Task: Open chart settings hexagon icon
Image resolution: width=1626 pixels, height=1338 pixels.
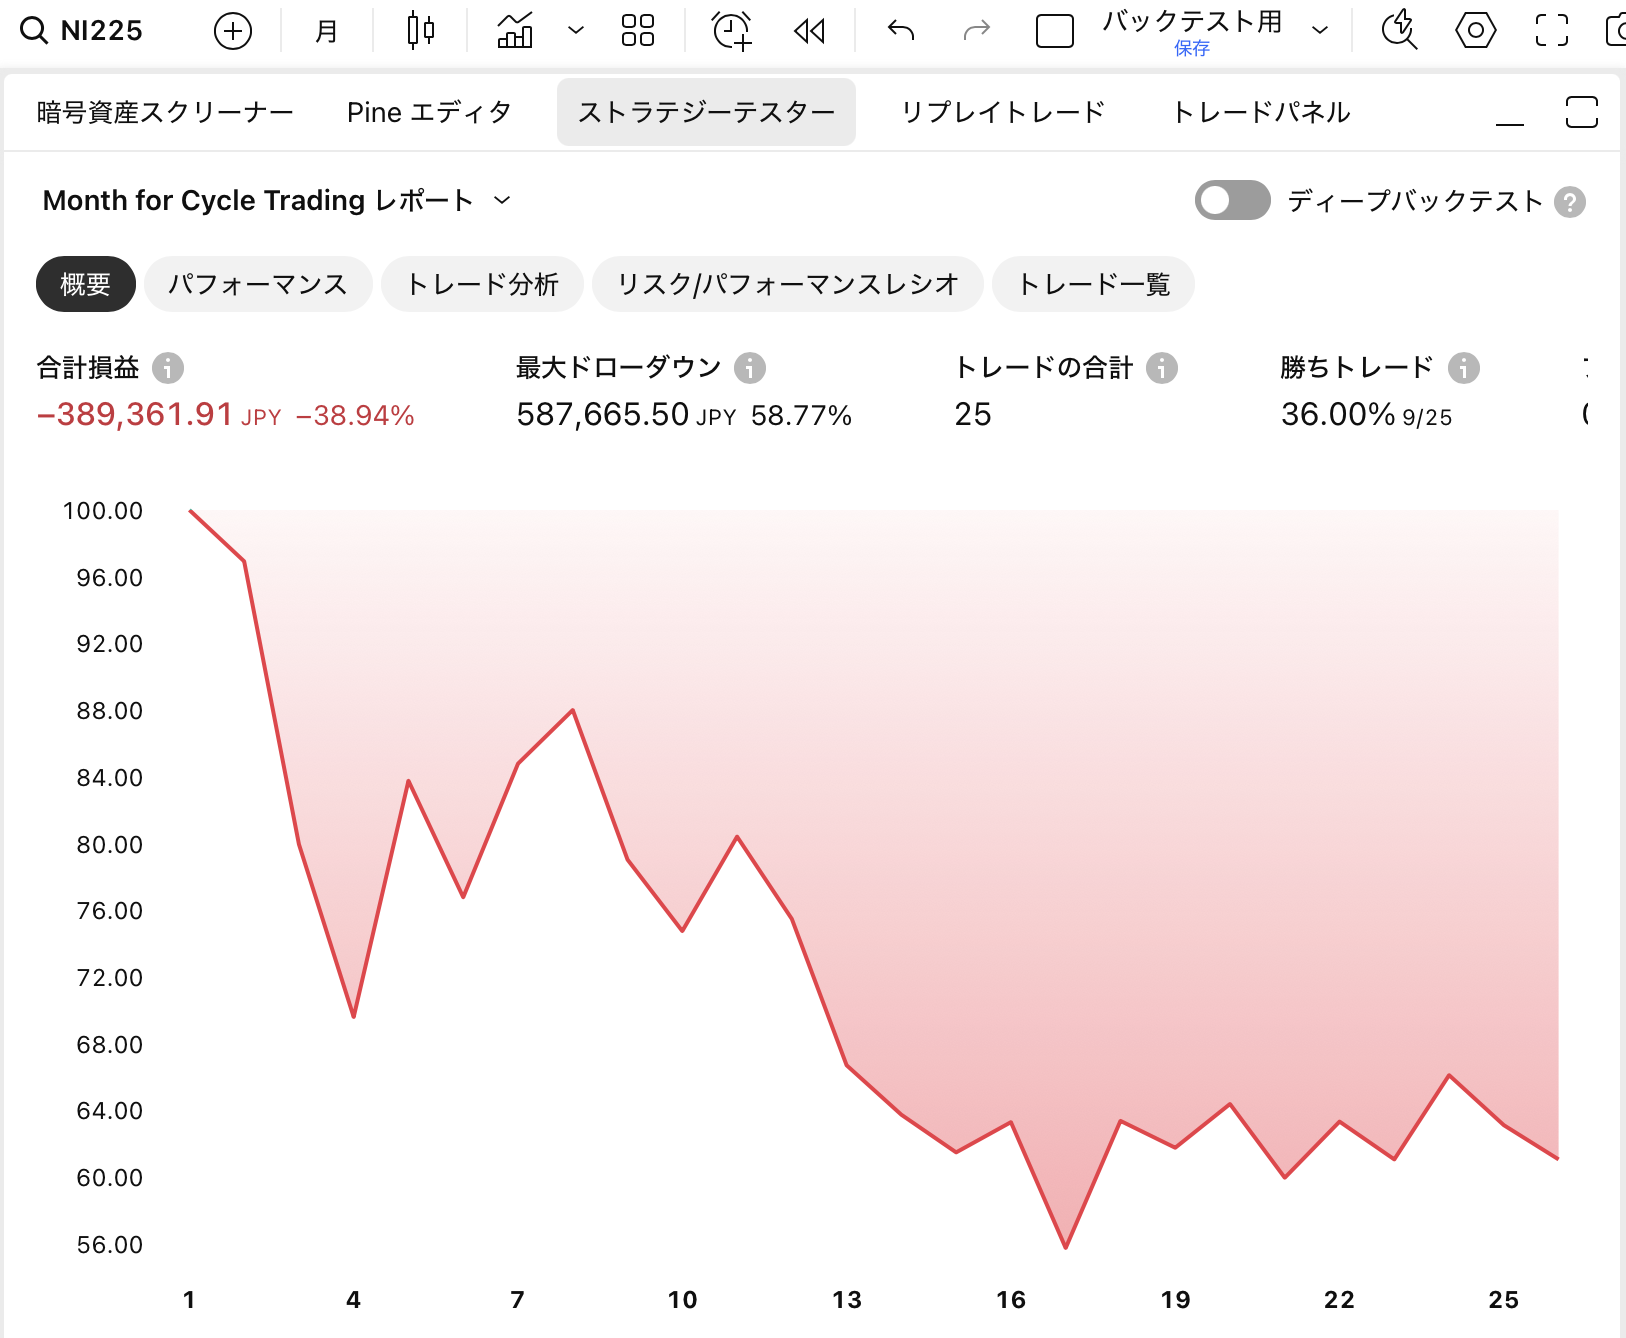Action: 1475,31
